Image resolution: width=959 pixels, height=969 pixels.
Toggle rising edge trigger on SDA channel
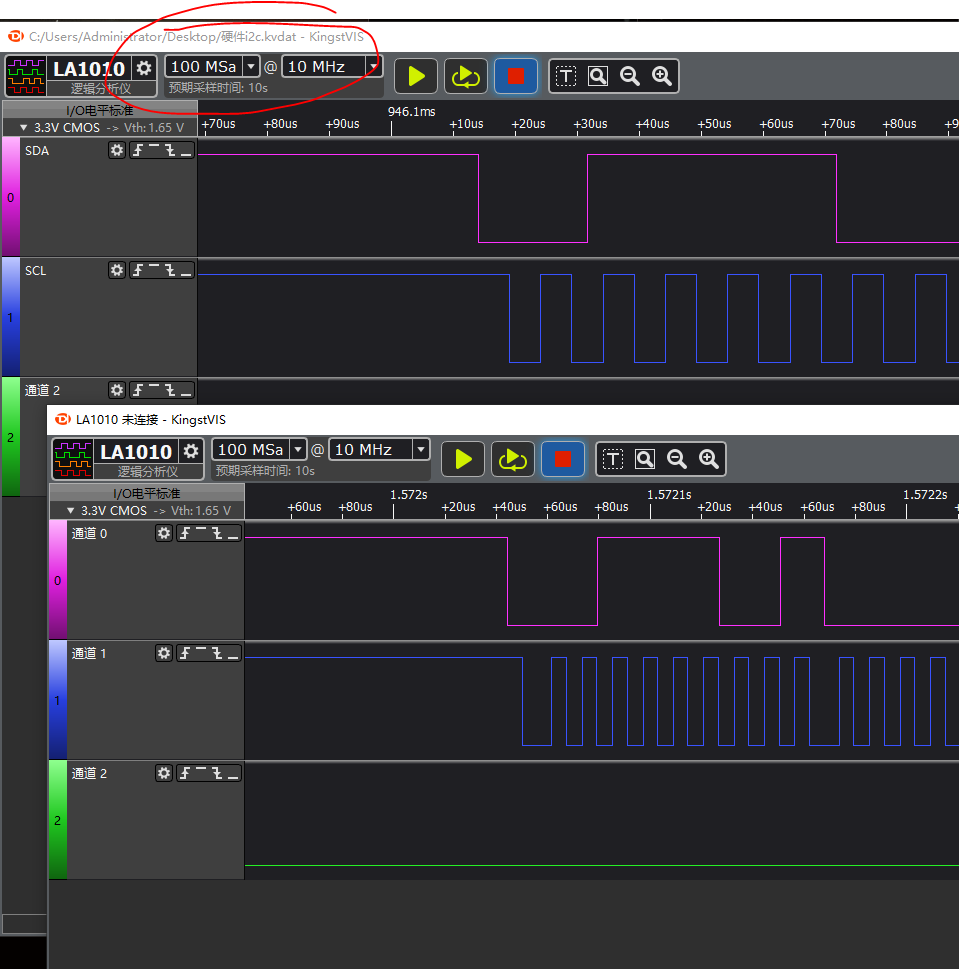pyautogui.click(x=139, y=150)
